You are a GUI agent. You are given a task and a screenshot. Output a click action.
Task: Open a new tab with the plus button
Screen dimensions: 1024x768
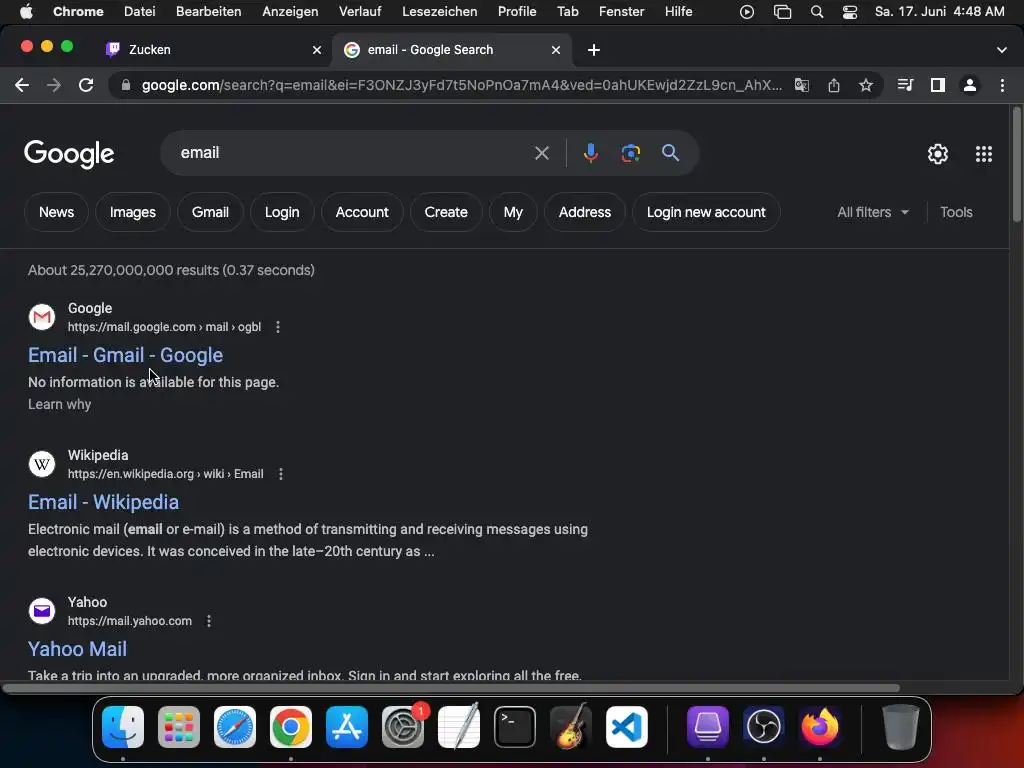point(594,50)
